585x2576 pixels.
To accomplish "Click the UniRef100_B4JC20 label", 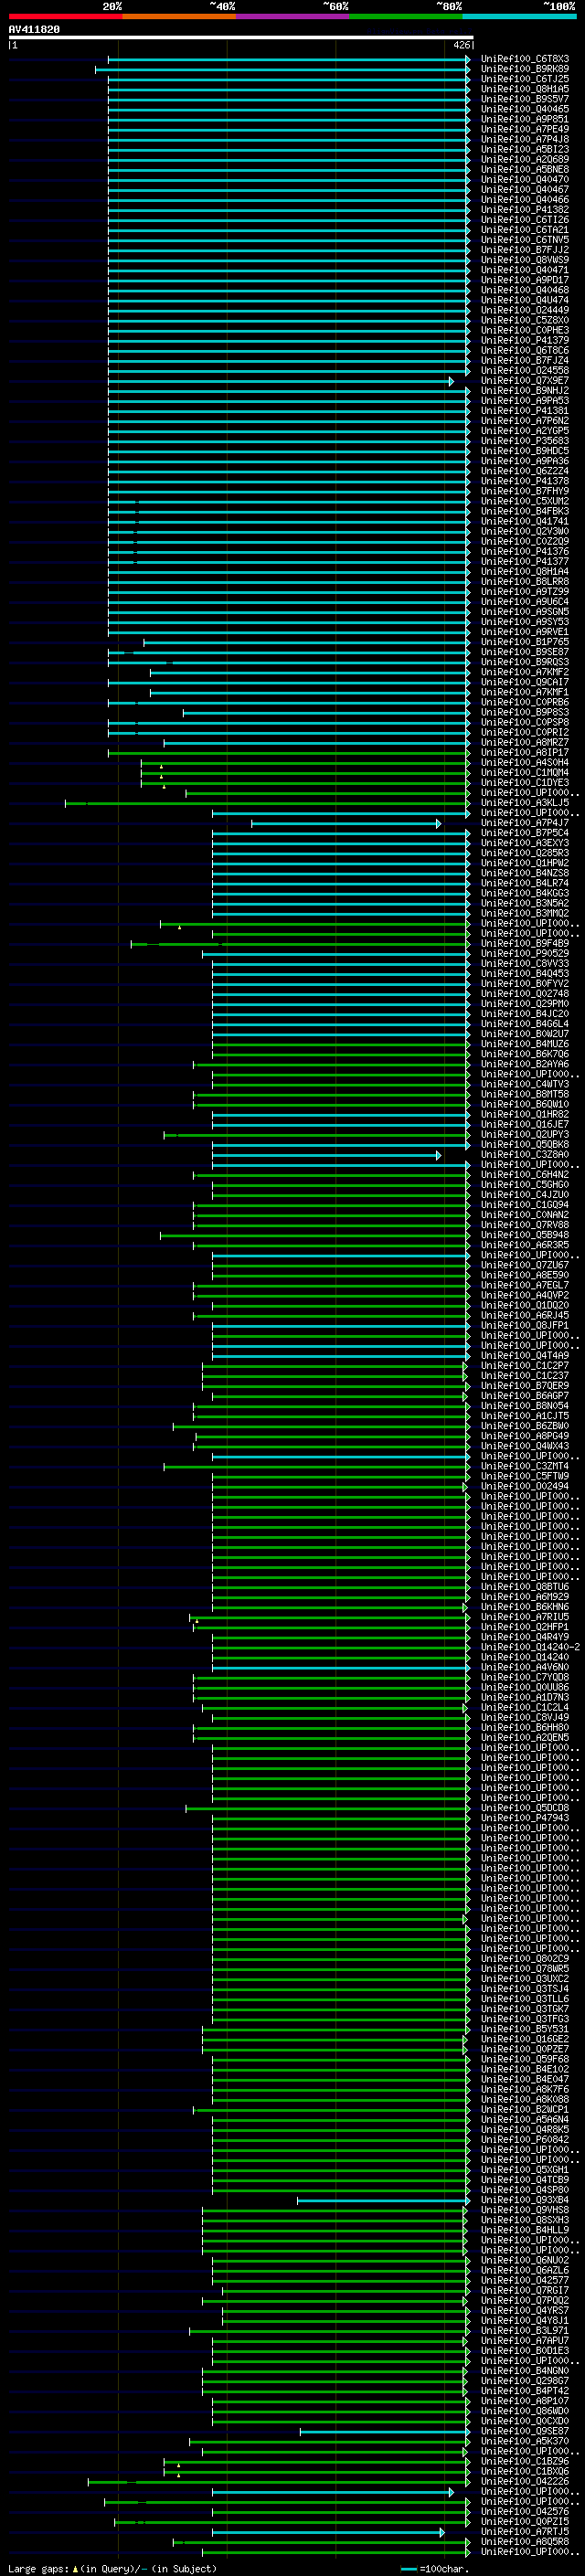I will (x=525, y=1013).
